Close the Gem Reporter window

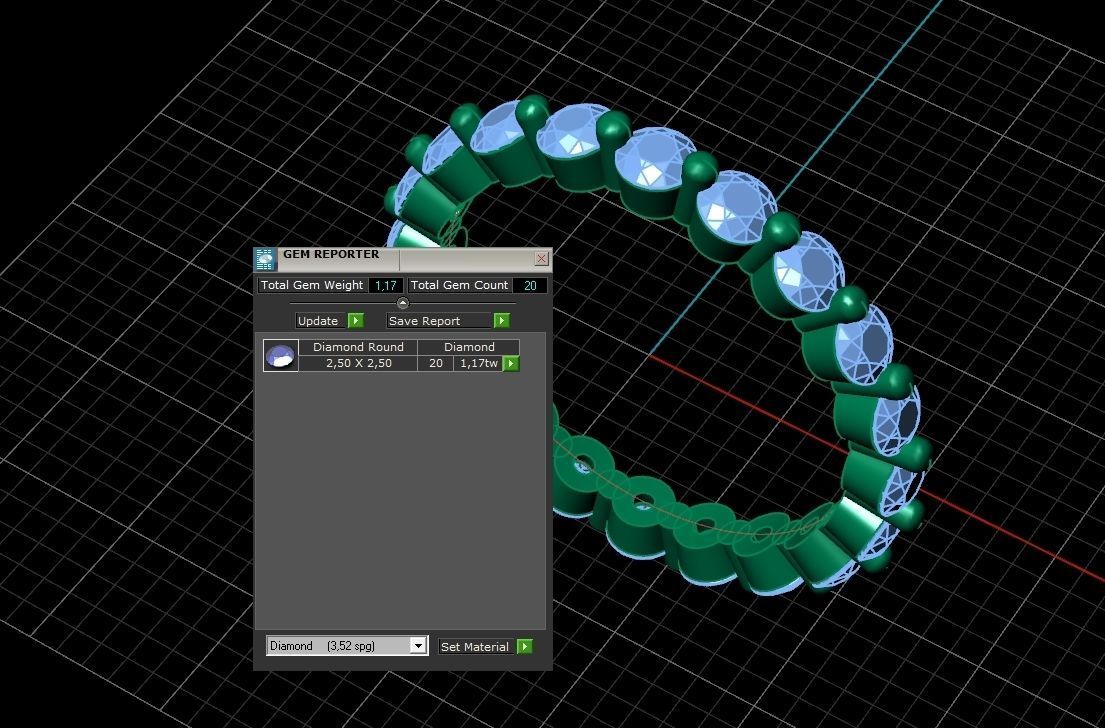click(x=541, y=259)
